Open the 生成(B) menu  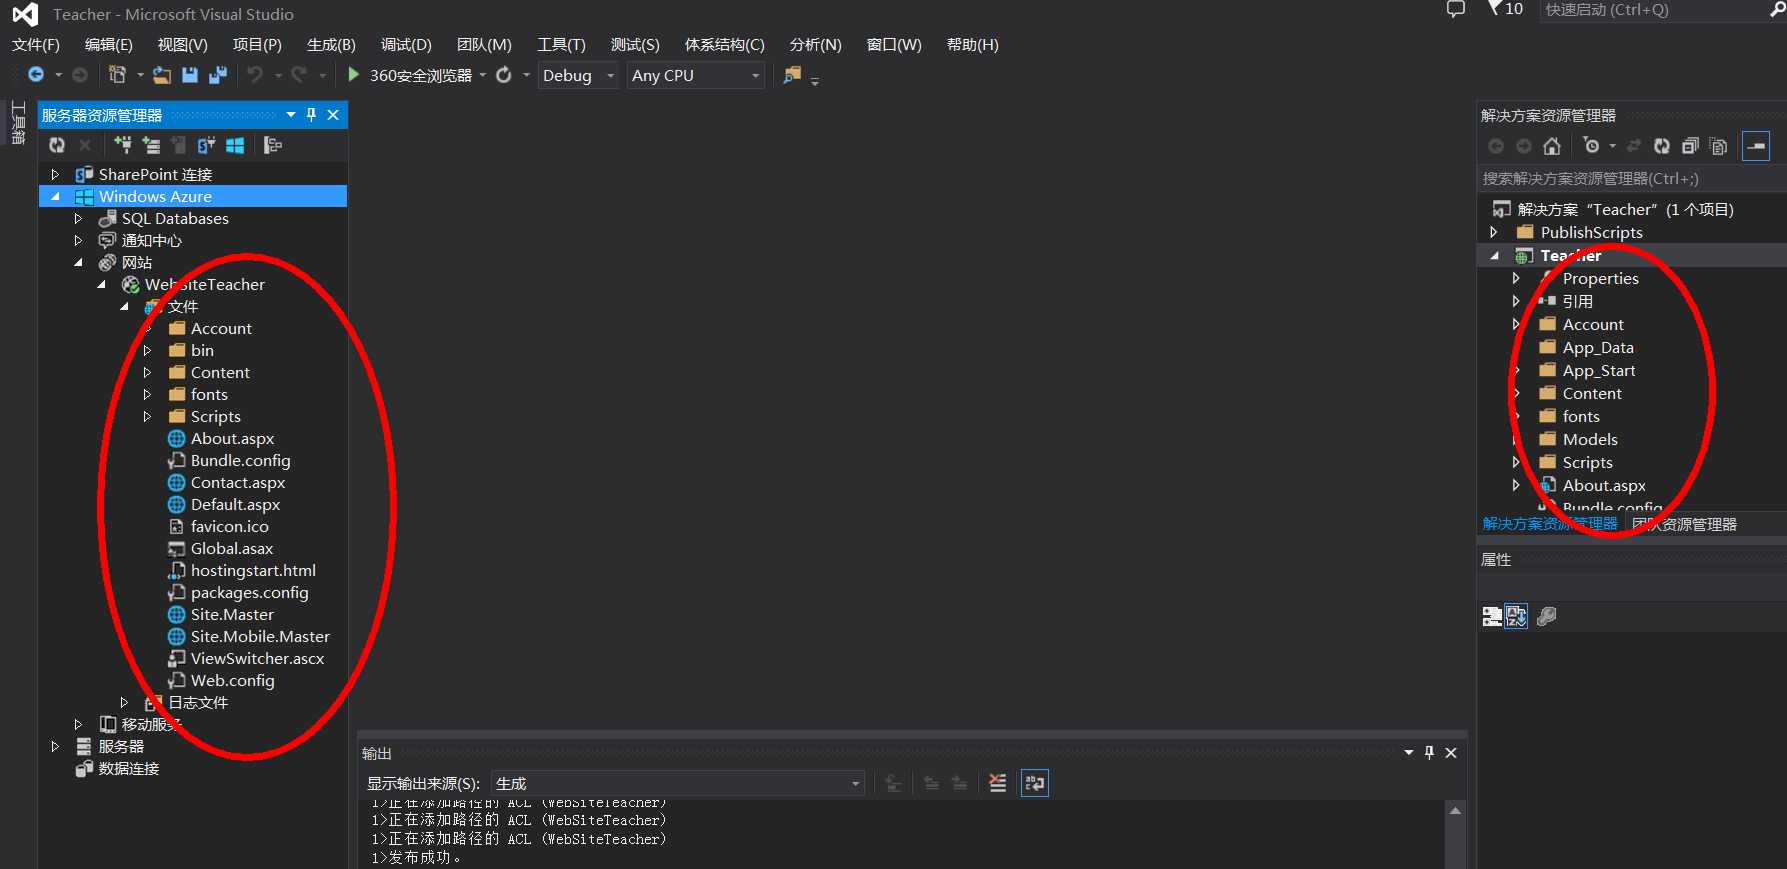click(x=331, y=44)
